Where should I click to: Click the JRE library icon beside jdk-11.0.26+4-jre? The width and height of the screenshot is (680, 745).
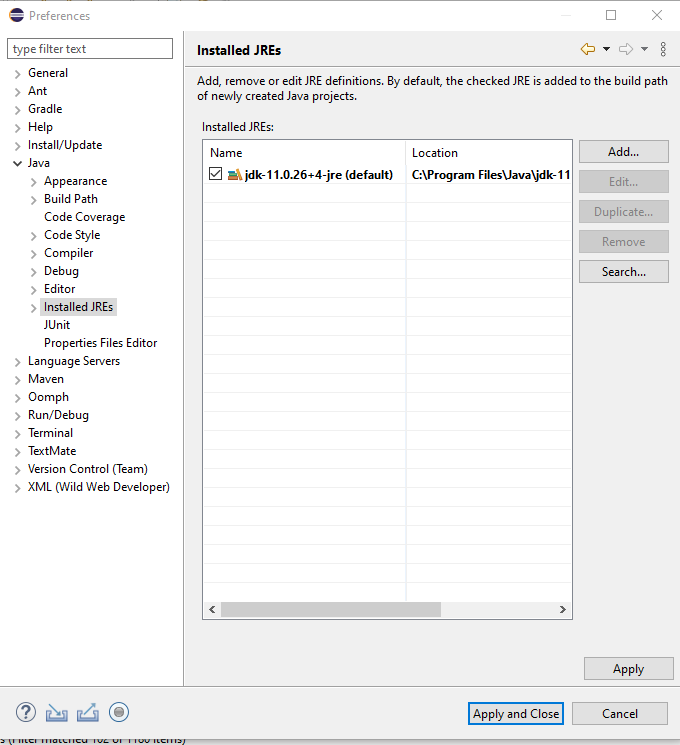click(235, 175)
